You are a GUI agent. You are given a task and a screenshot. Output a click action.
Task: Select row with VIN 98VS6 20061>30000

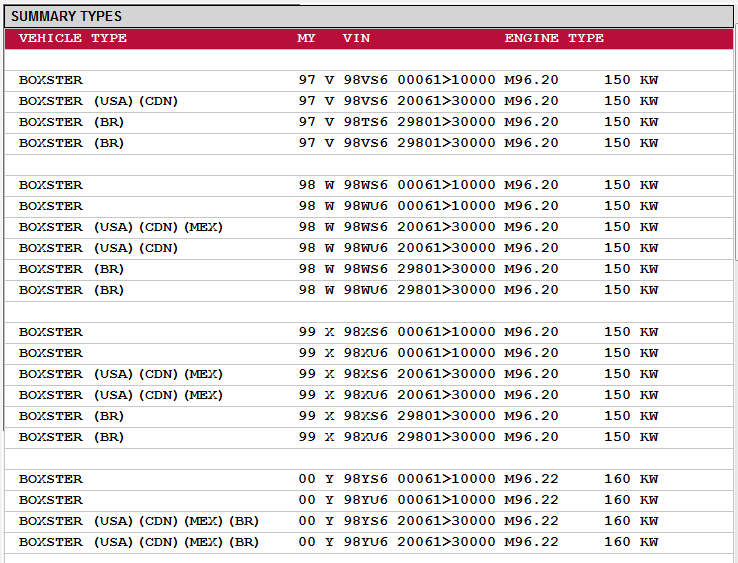(369, 102)
